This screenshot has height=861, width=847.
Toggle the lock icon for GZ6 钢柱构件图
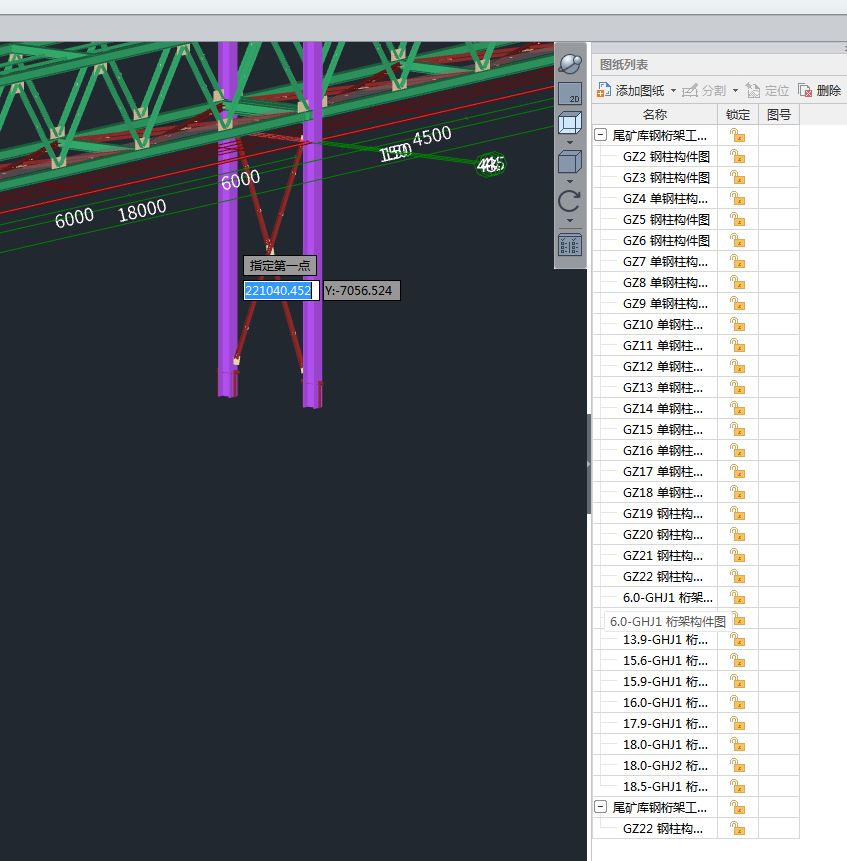tap(737, 241)
